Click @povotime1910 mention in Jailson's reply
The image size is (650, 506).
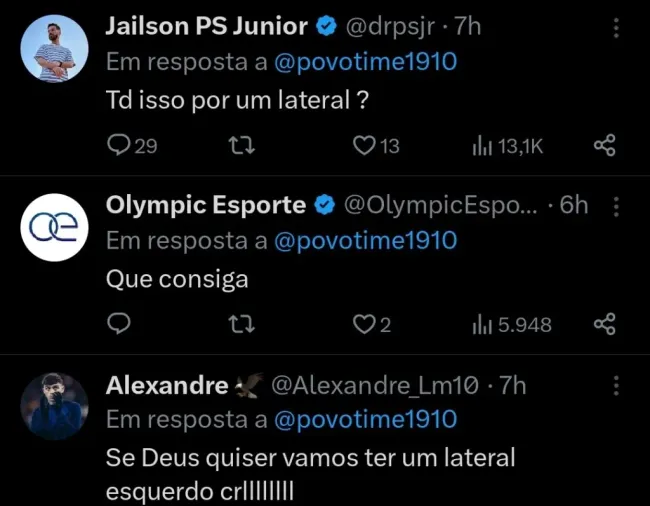click(x=364, y=62)
